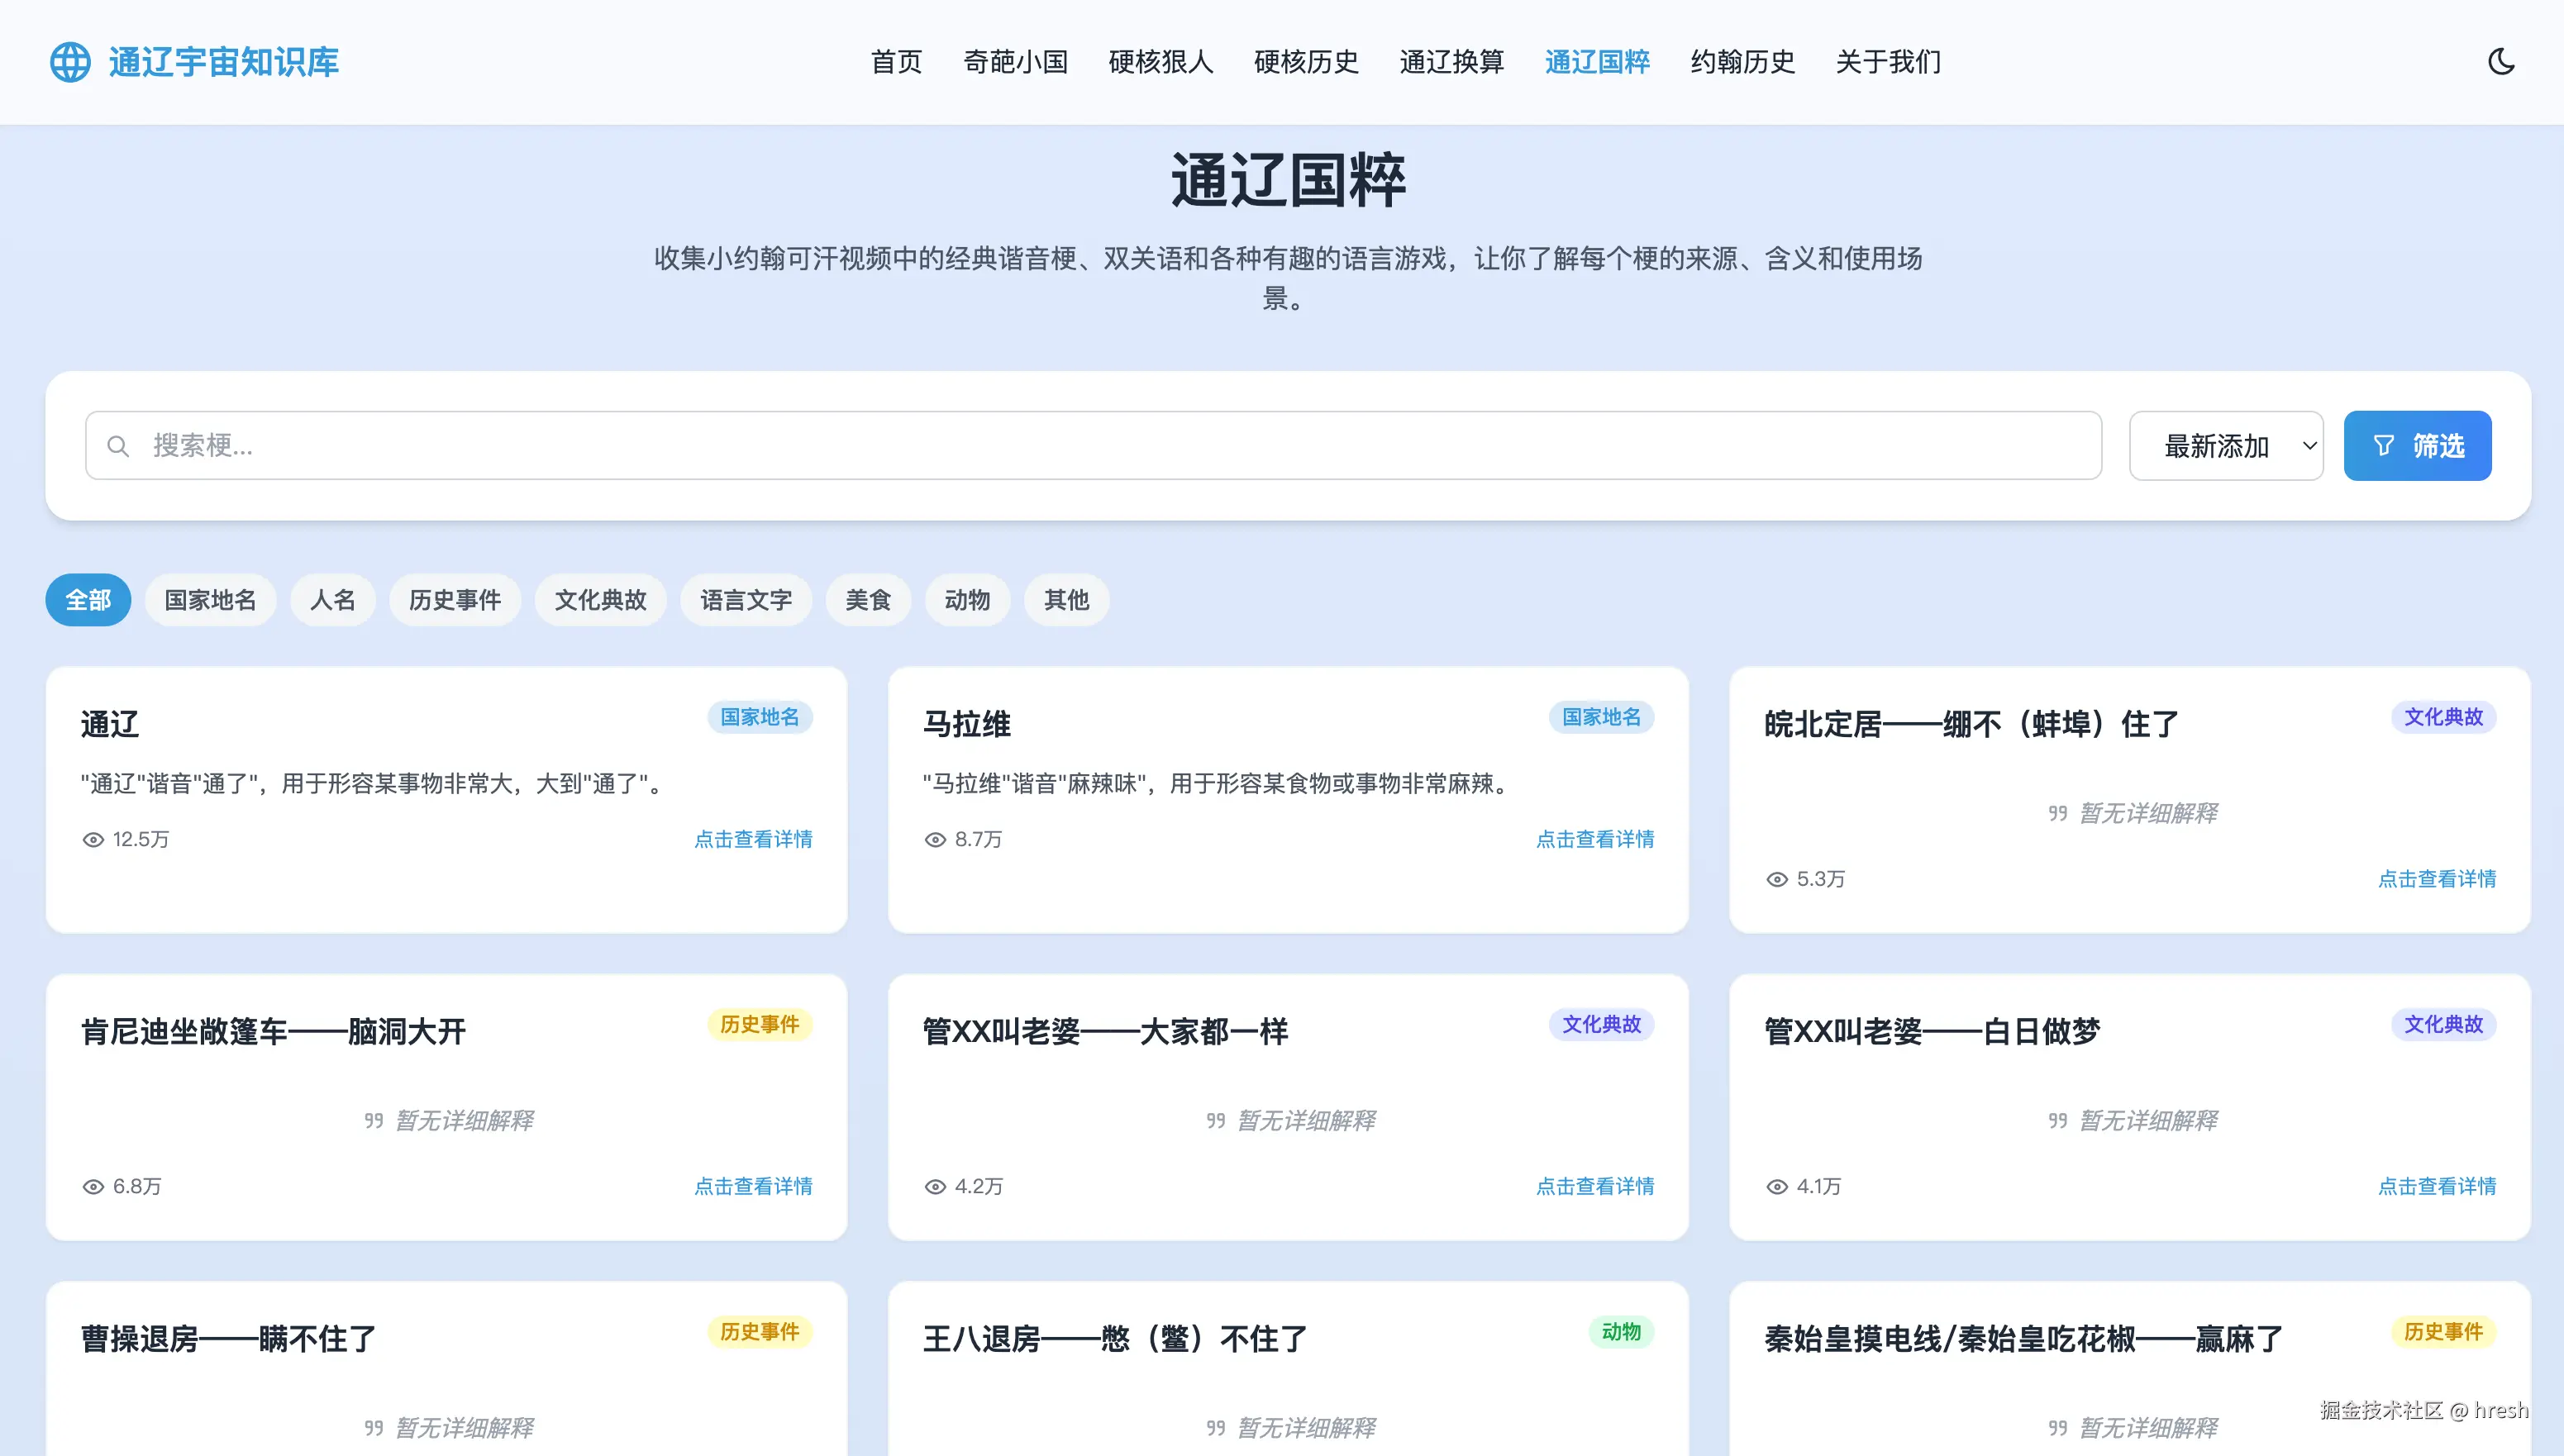Click the eye icon beside 6.8万
The image size is (2564, 1456).
coord(93,1187)
